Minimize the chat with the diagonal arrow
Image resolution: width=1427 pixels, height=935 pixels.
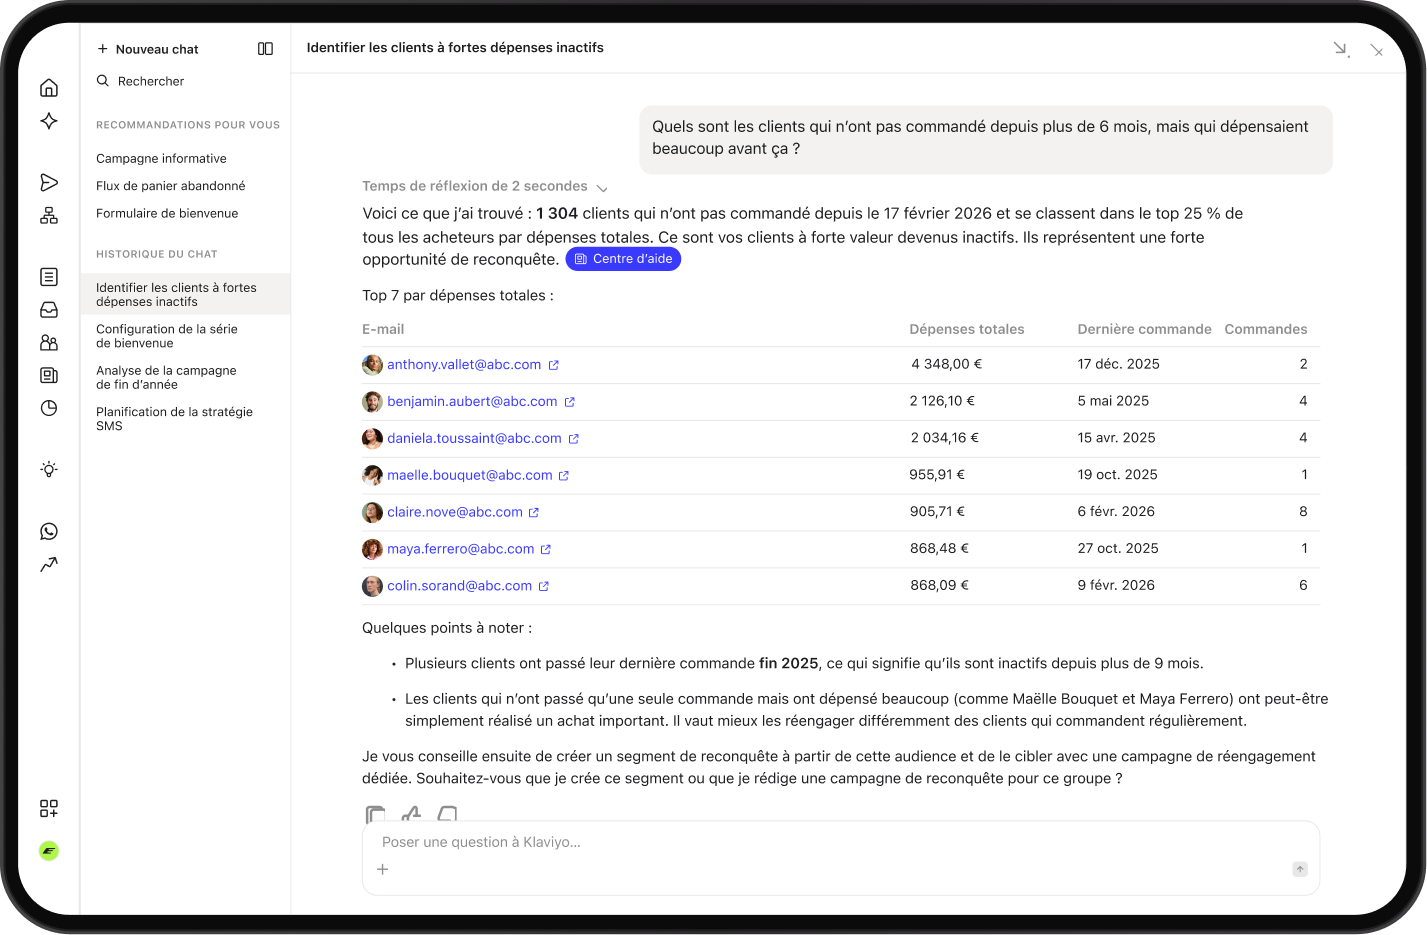[1341, 49]
